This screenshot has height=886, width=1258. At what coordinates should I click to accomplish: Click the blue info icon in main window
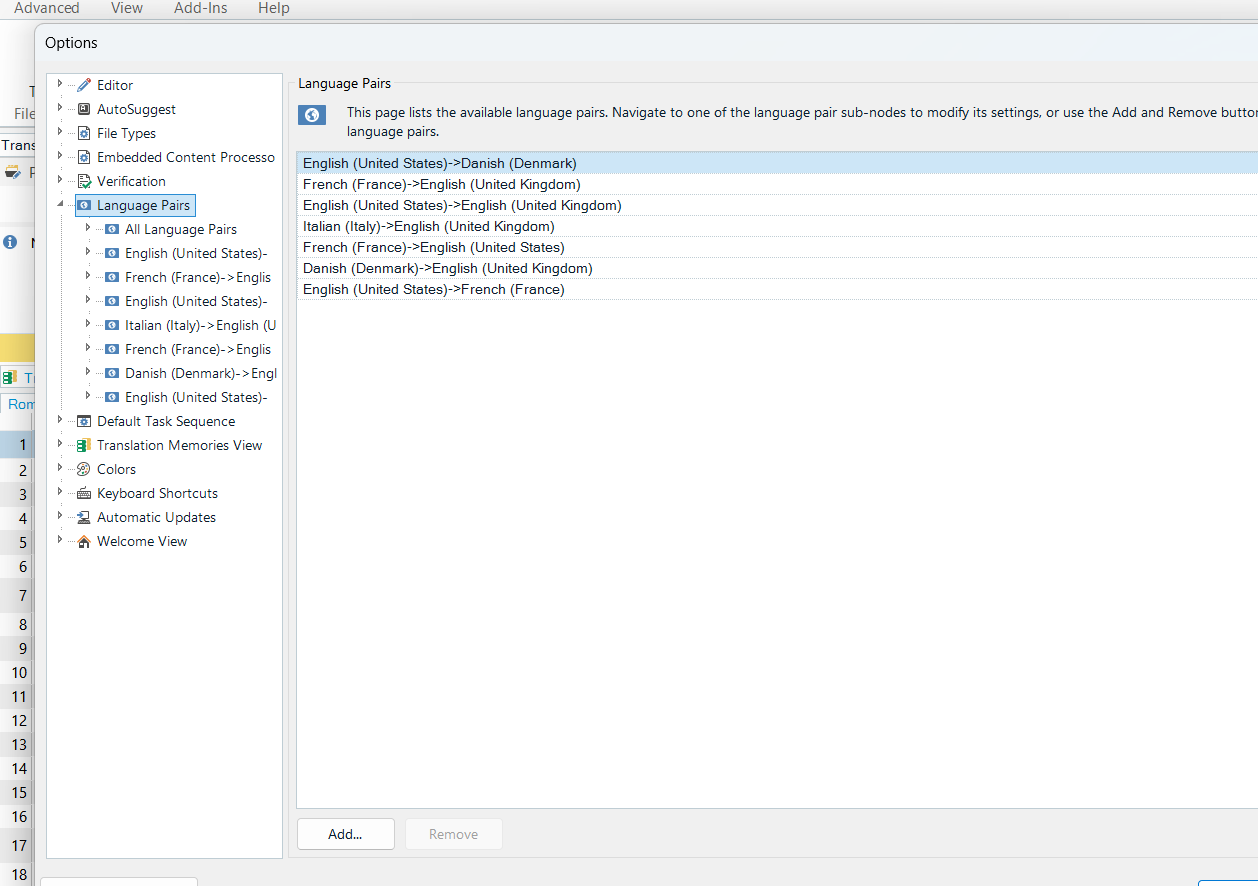(10, 242)
